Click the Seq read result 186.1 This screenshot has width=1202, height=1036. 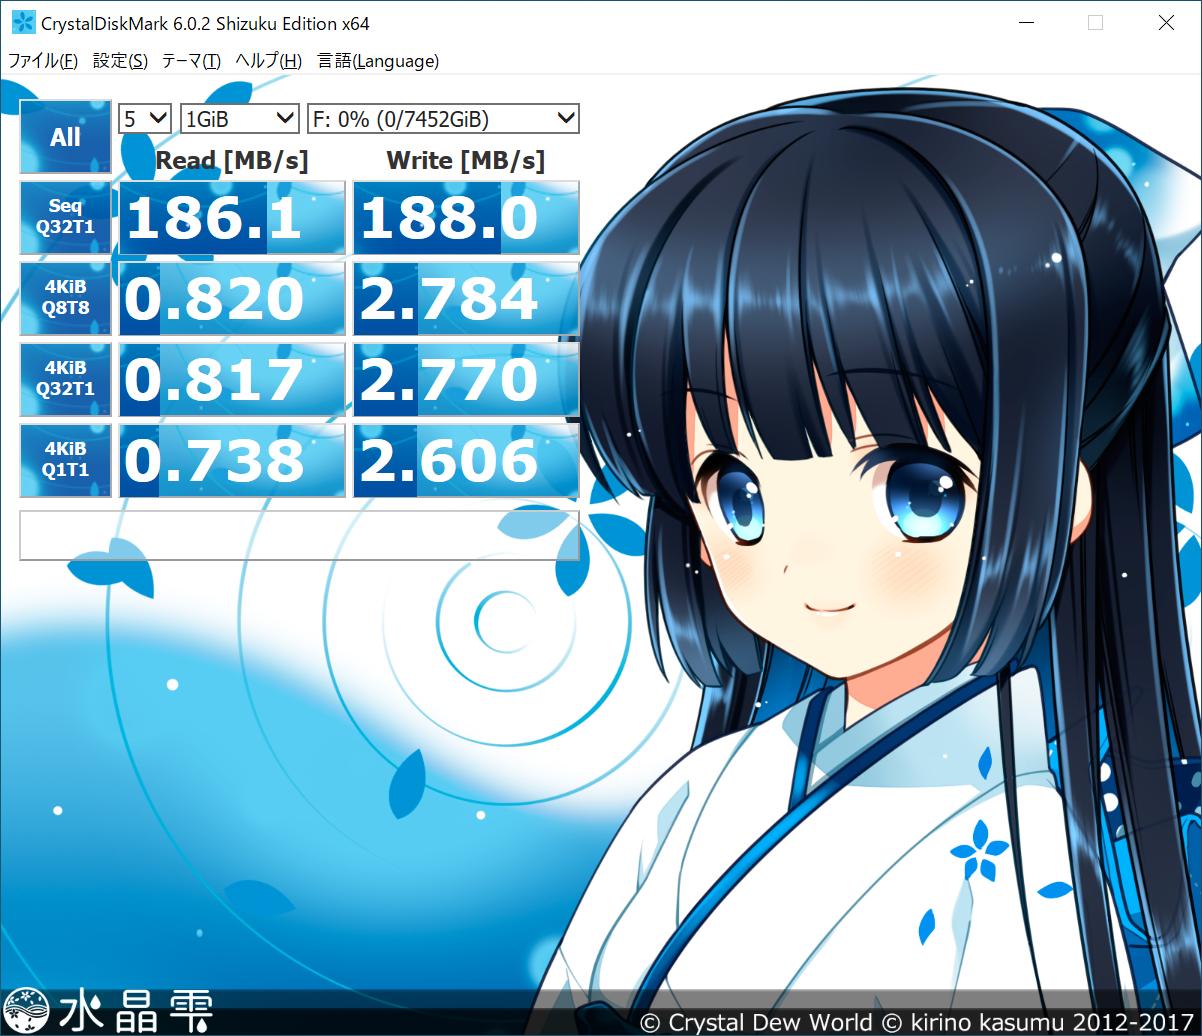click(x=232, y=217)
